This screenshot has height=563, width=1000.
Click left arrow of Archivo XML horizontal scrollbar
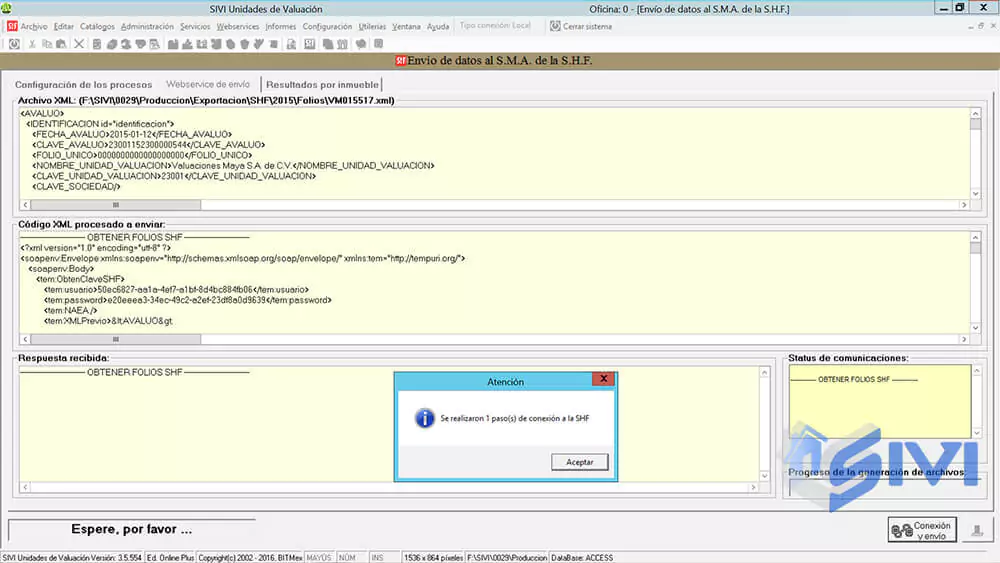tap(25, 205)
